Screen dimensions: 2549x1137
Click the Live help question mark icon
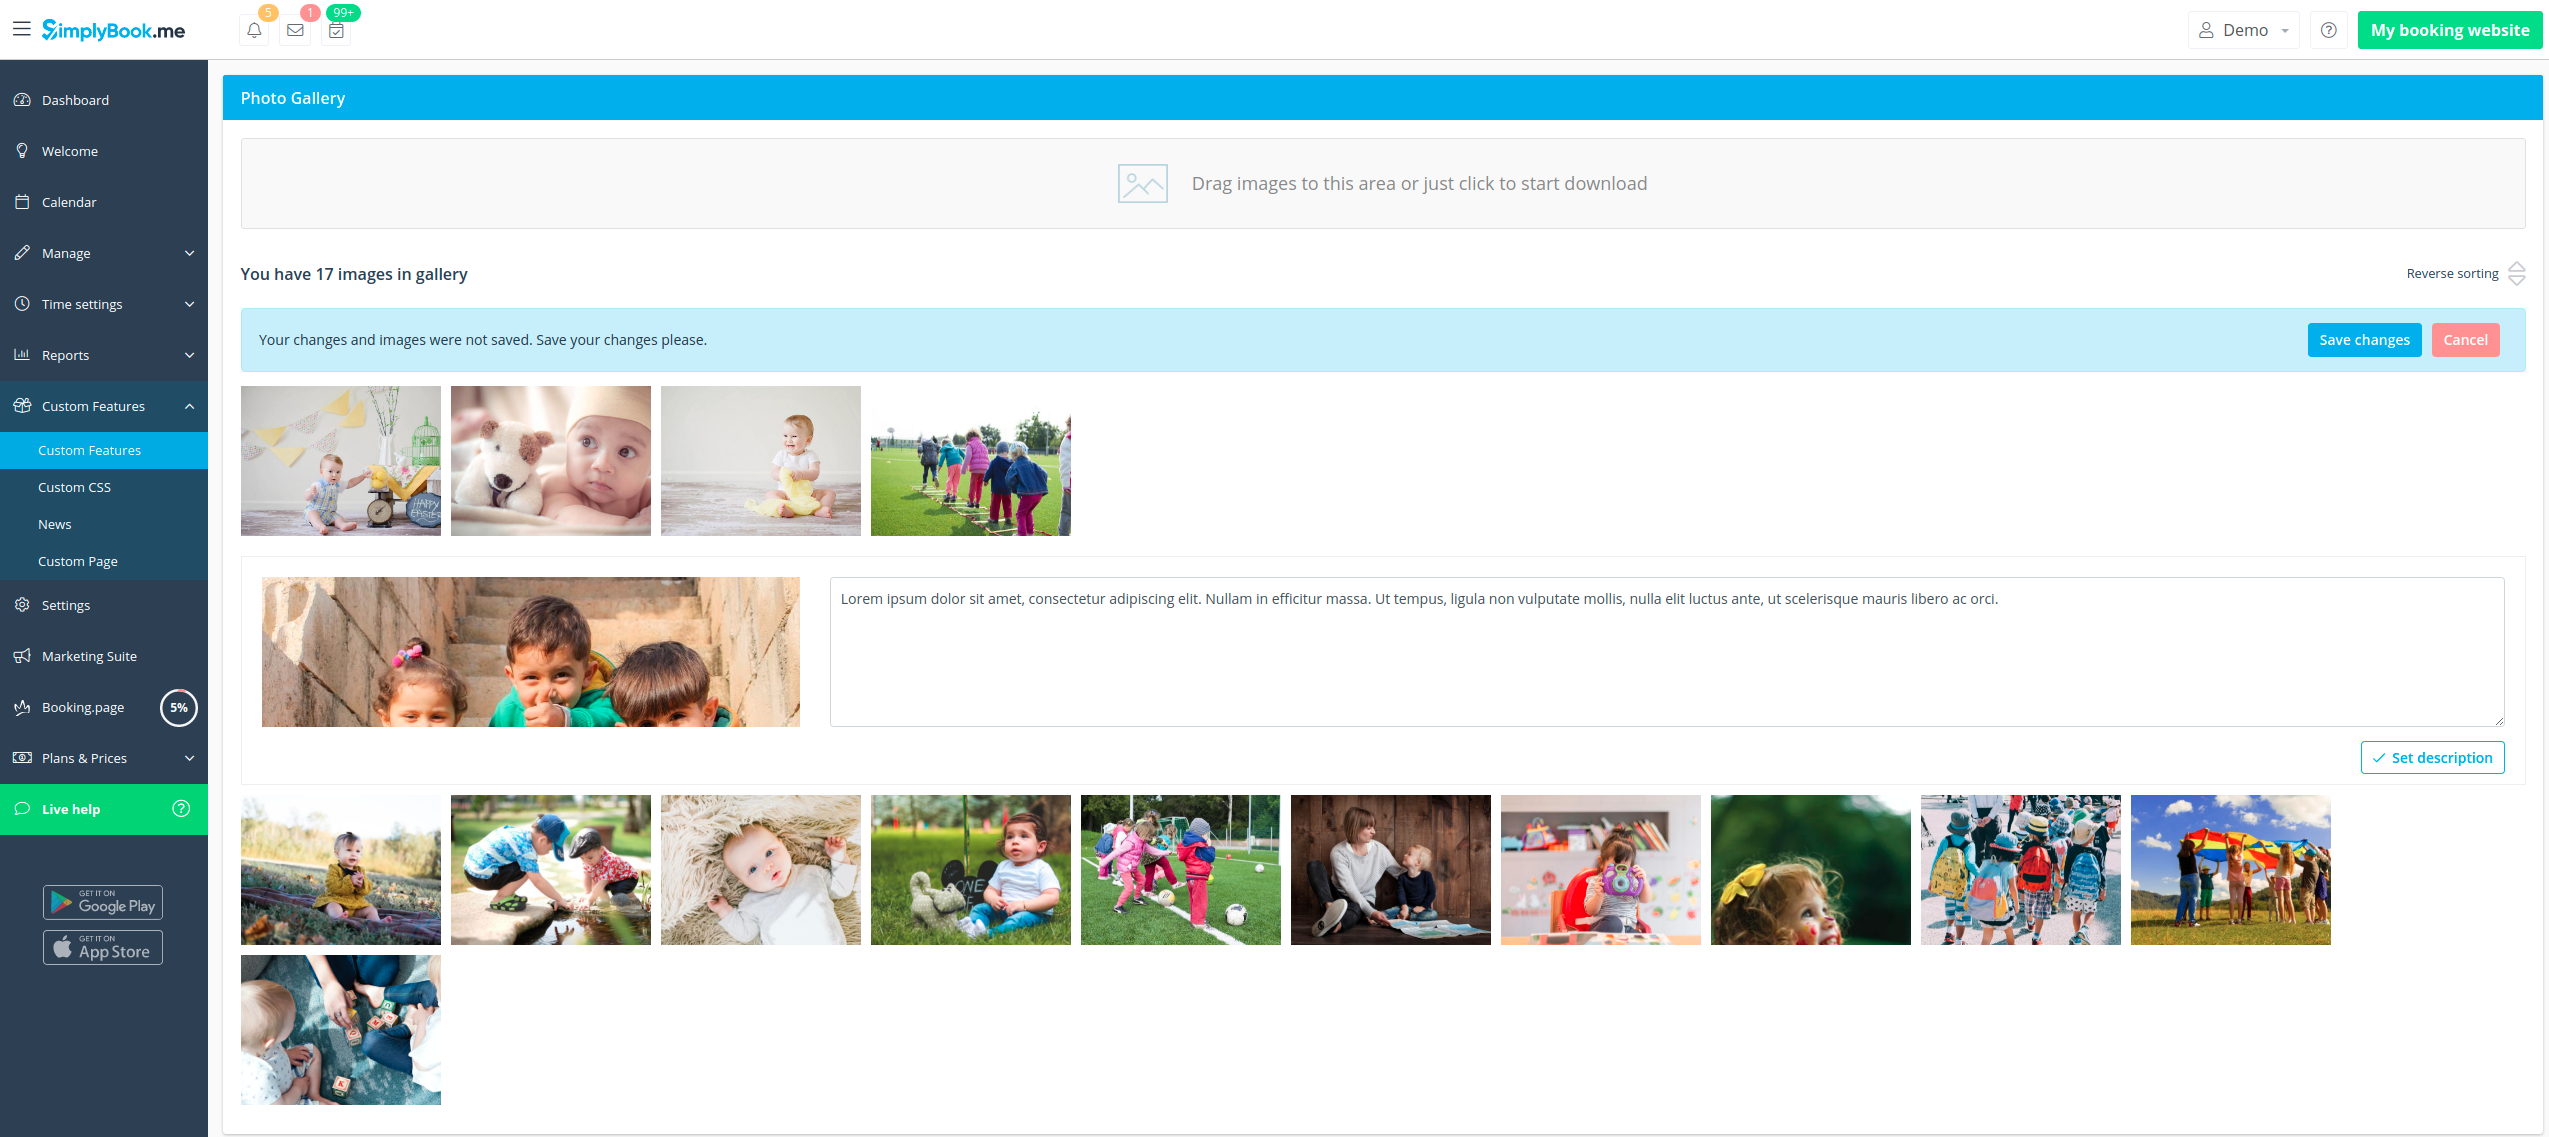click(x=181, y=809)
